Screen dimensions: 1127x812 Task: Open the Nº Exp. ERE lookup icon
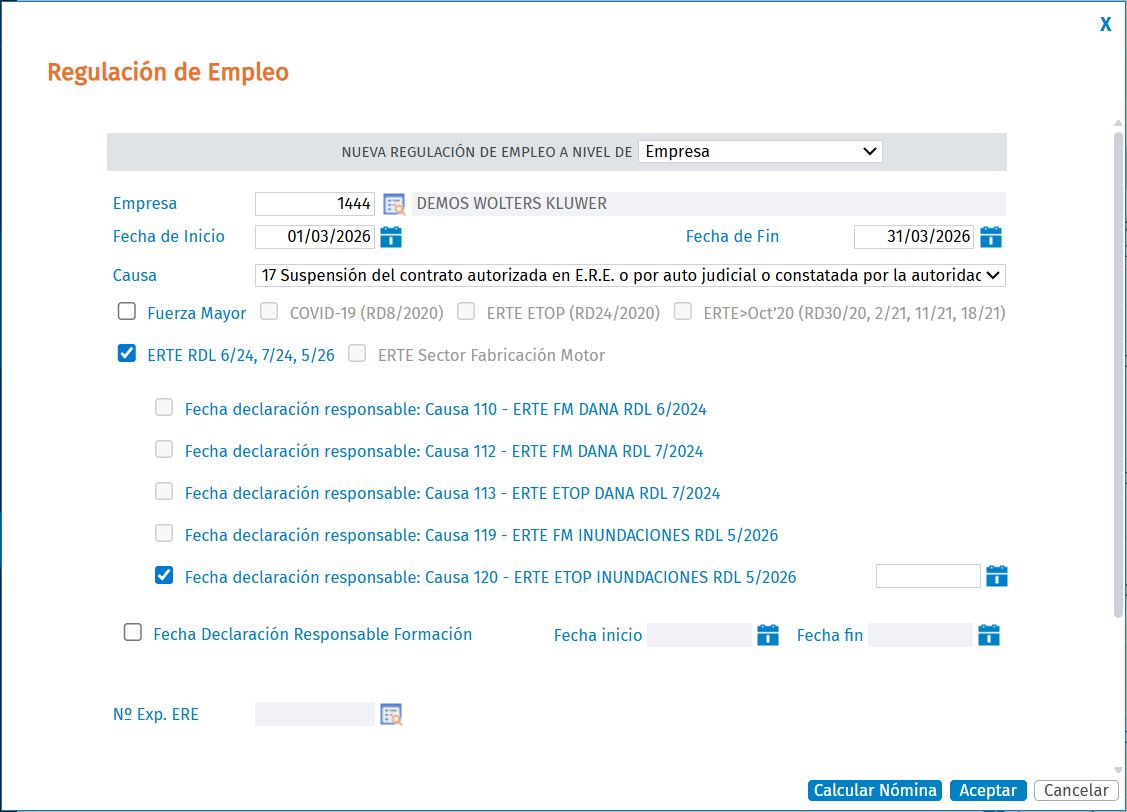coord(391,714)
